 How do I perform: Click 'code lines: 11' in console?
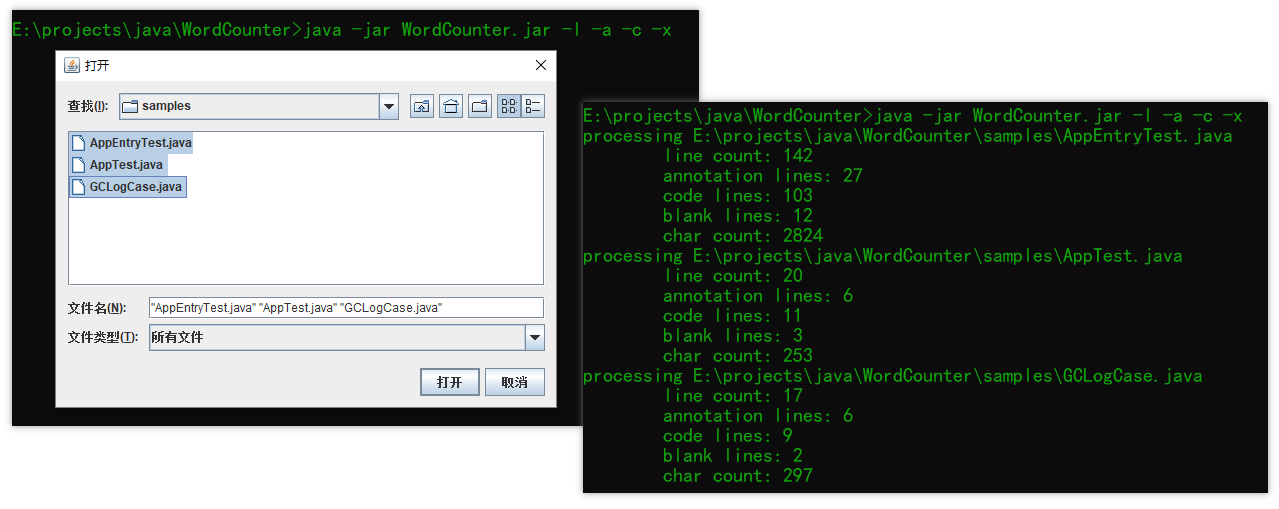(x=733, y=316)
